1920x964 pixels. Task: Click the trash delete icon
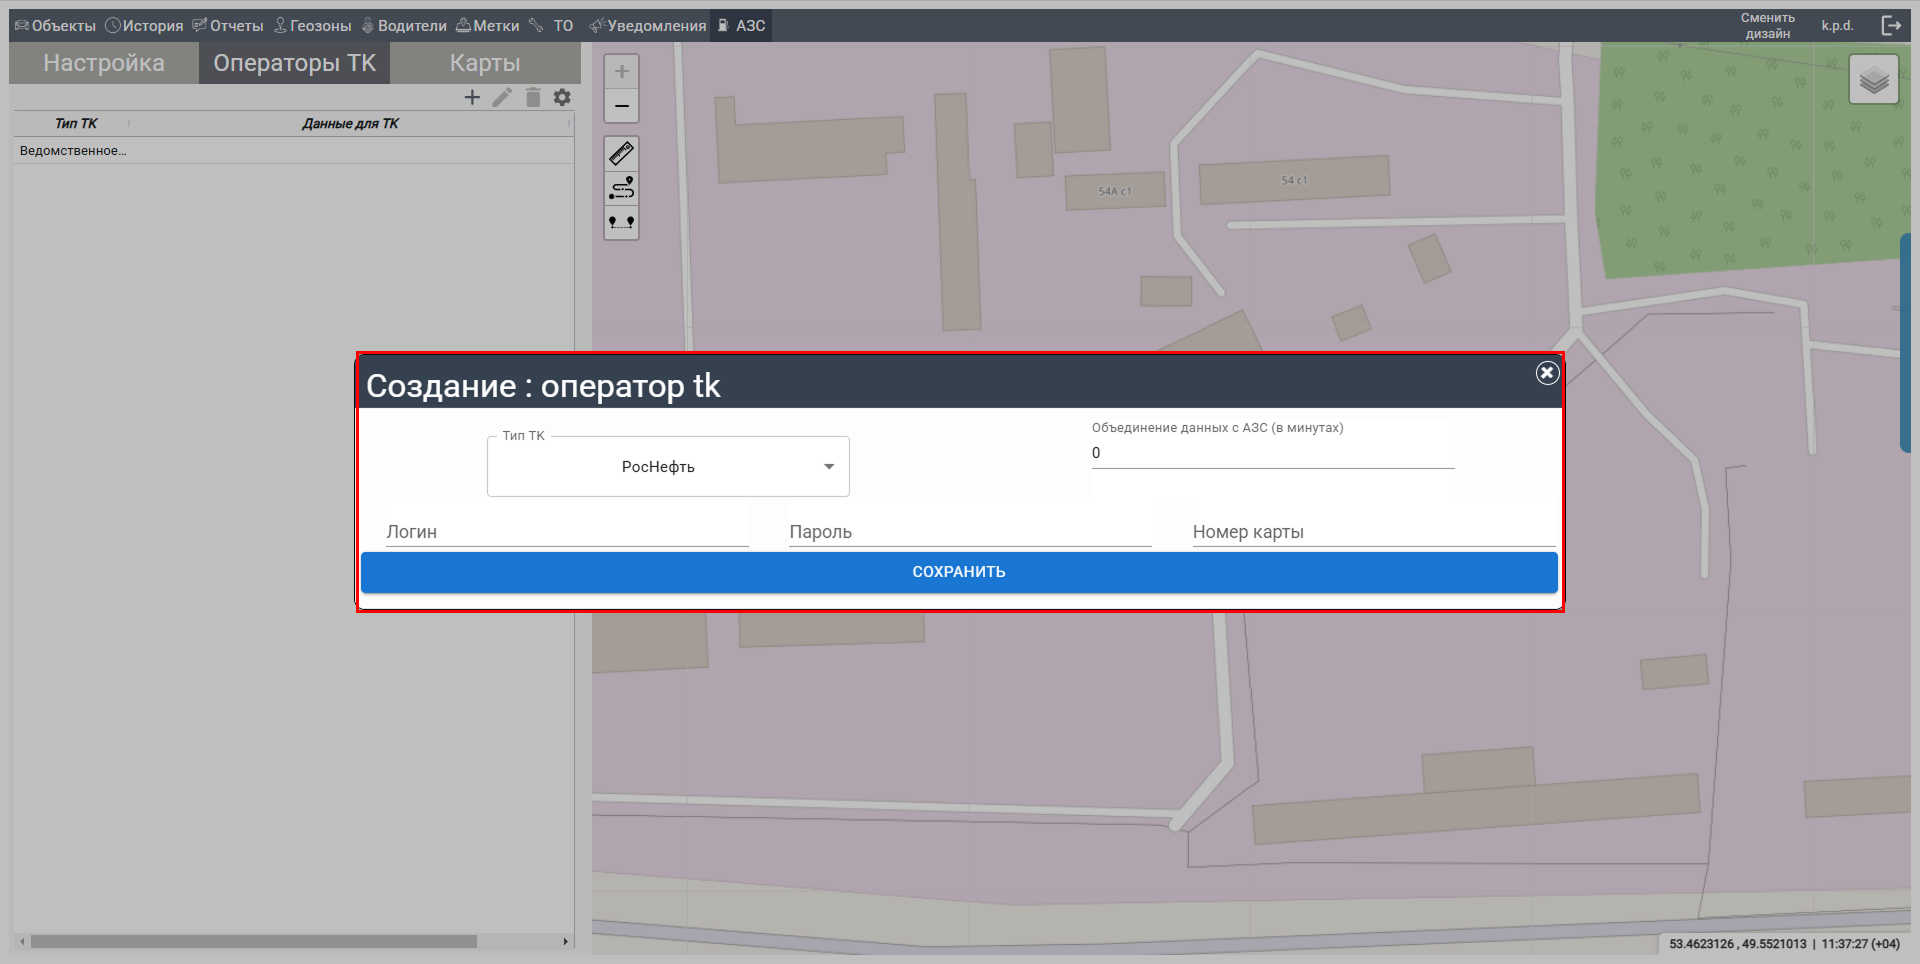click(x=533, y=97)
